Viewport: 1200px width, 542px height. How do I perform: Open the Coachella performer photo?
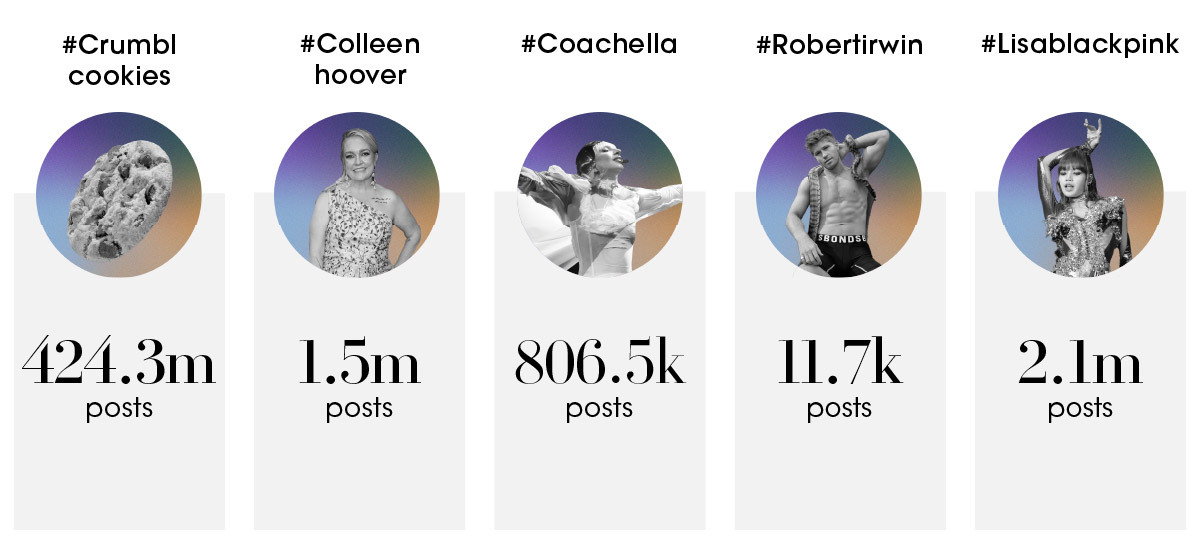click(599, 193)
